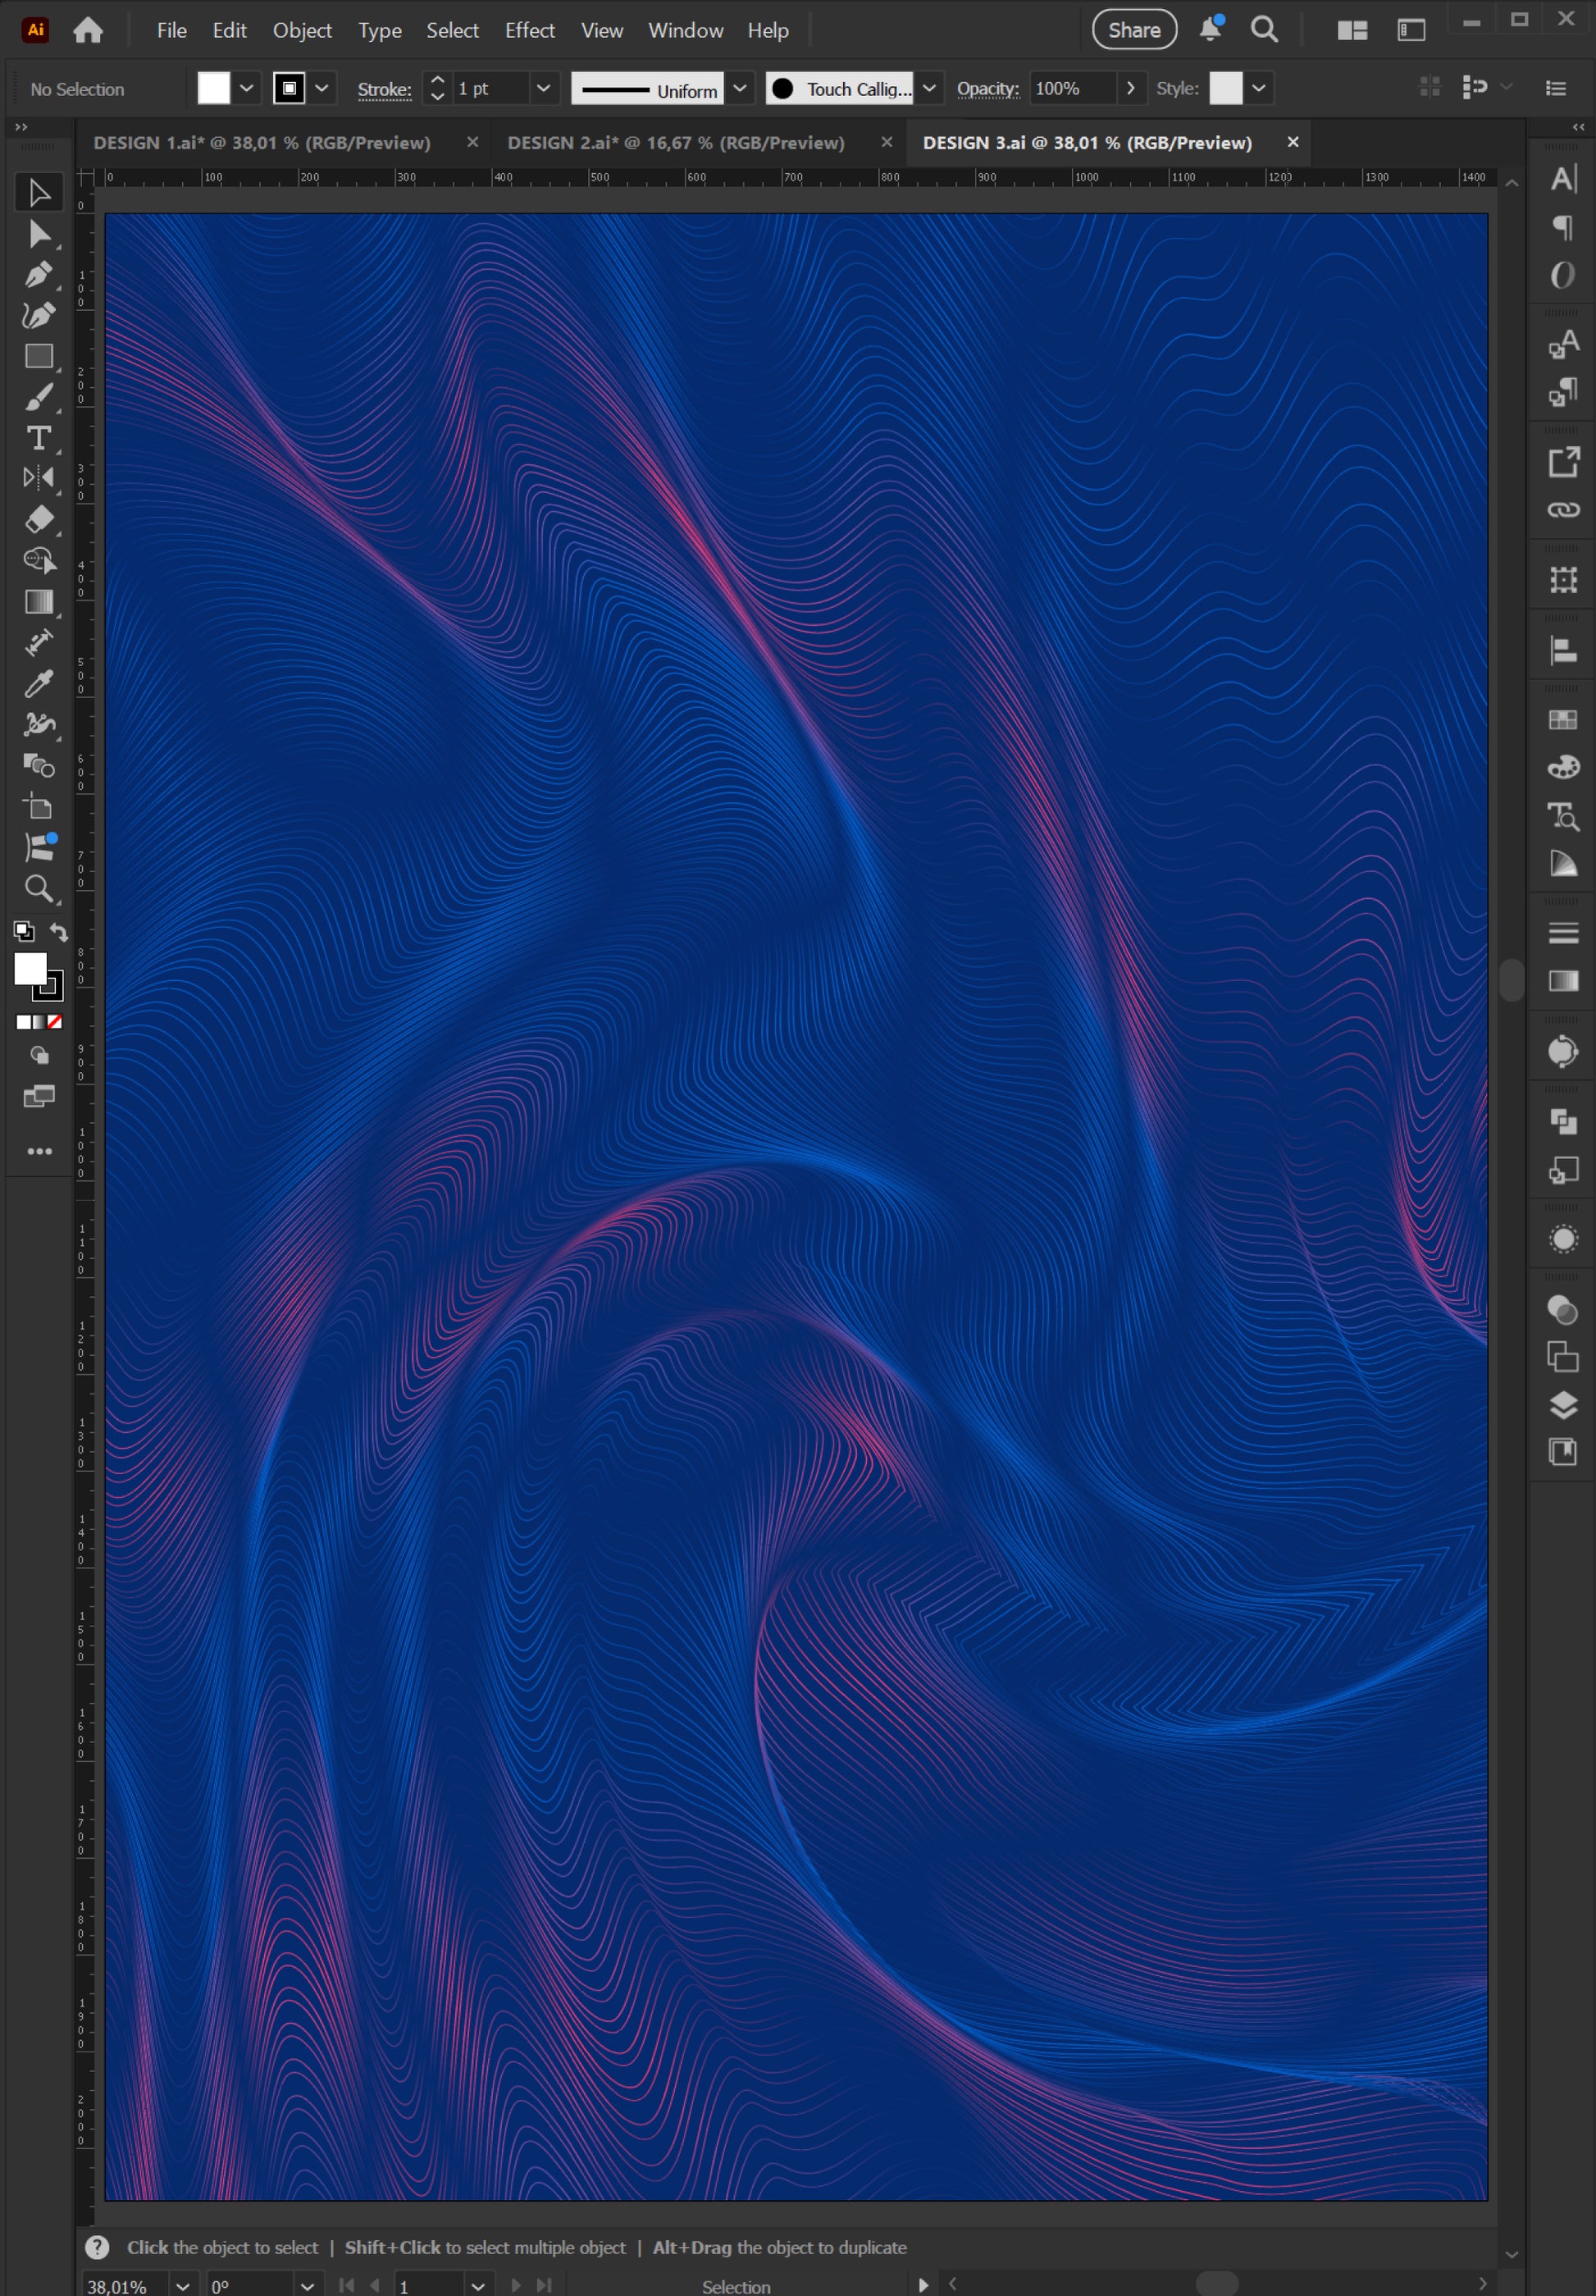Open the Layers panel icon
Image resolution: width=1596 pixels, height=2296 pixels.
[x=1563, y=1405]
